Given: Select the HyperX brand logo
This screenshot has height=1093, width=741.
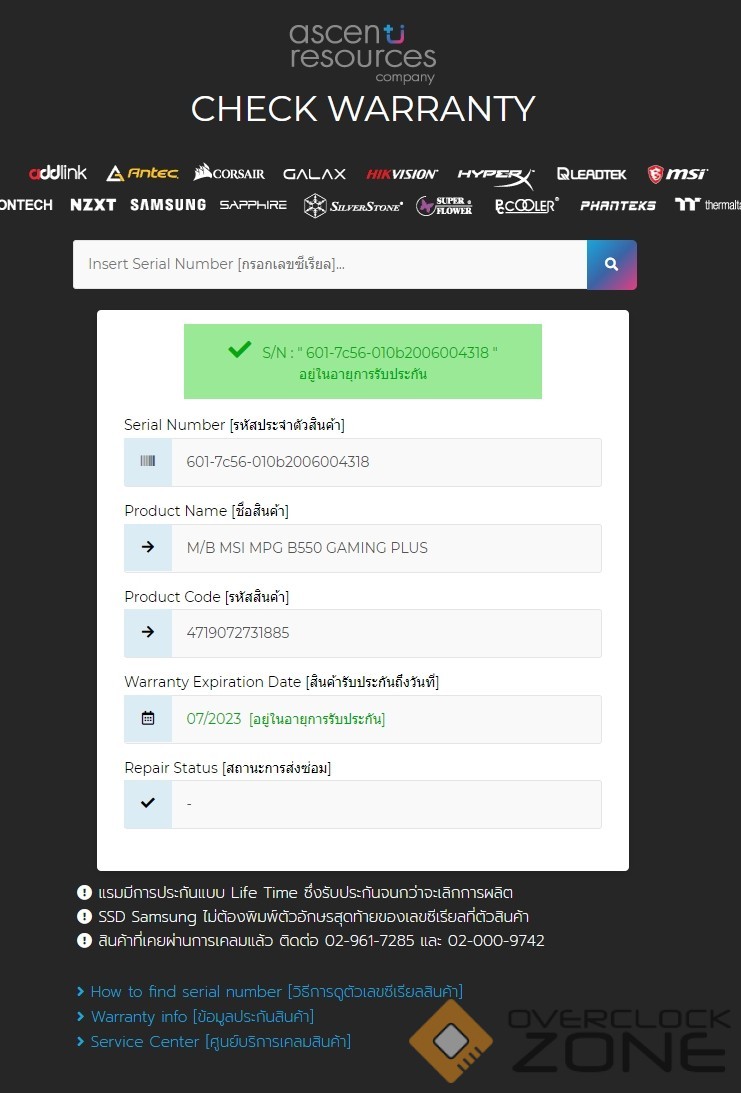Looking at the screenshot, I should [496, 174].
